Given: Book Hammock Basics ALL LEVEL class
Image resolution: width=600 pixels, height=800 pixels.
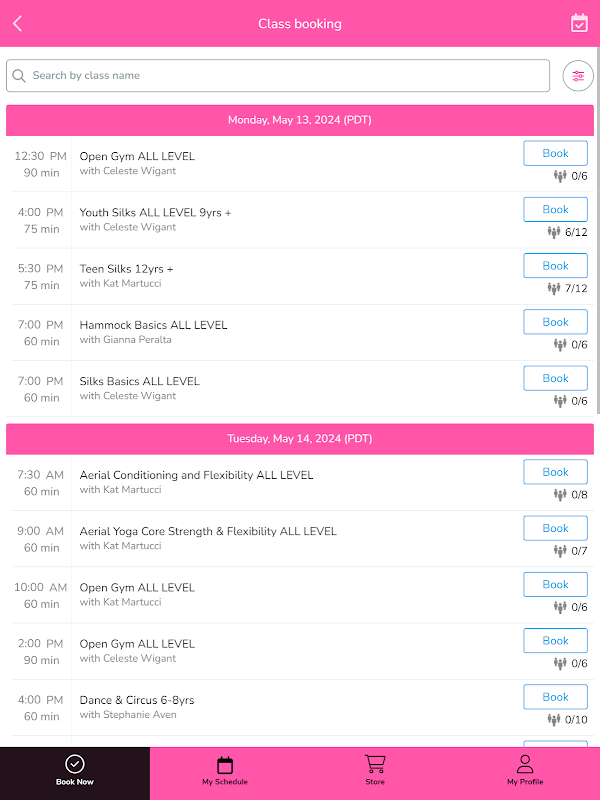Looking at the screenshot, I should tap(555, 322).
